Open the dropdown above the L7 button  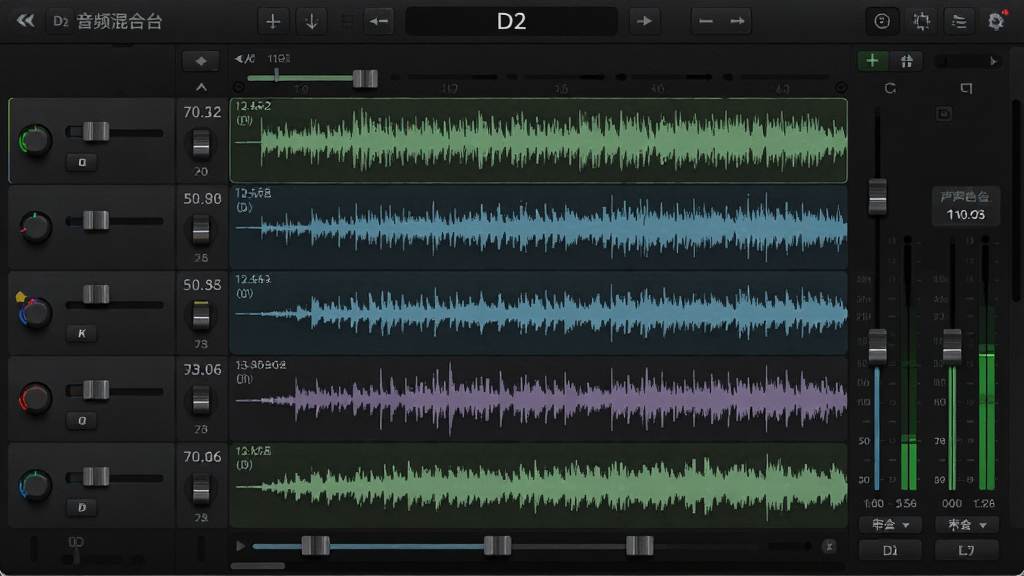(x=967, y=524)
